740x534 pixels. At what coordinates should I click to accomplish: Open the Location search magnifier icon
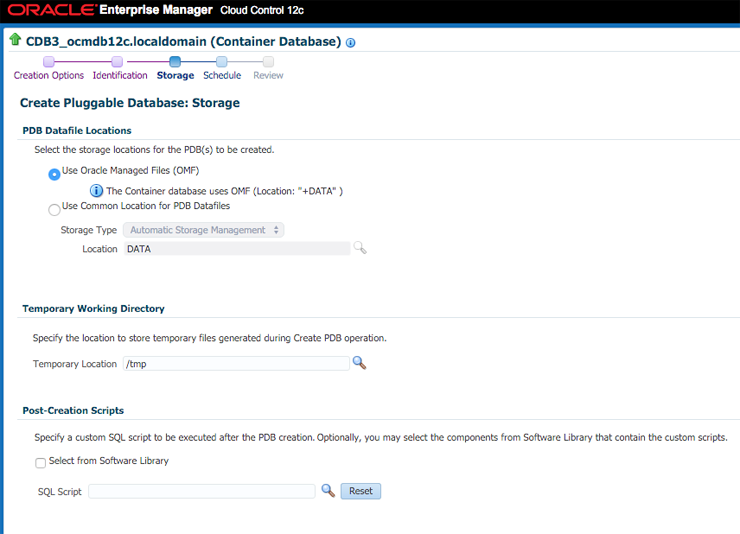[360, 248]
